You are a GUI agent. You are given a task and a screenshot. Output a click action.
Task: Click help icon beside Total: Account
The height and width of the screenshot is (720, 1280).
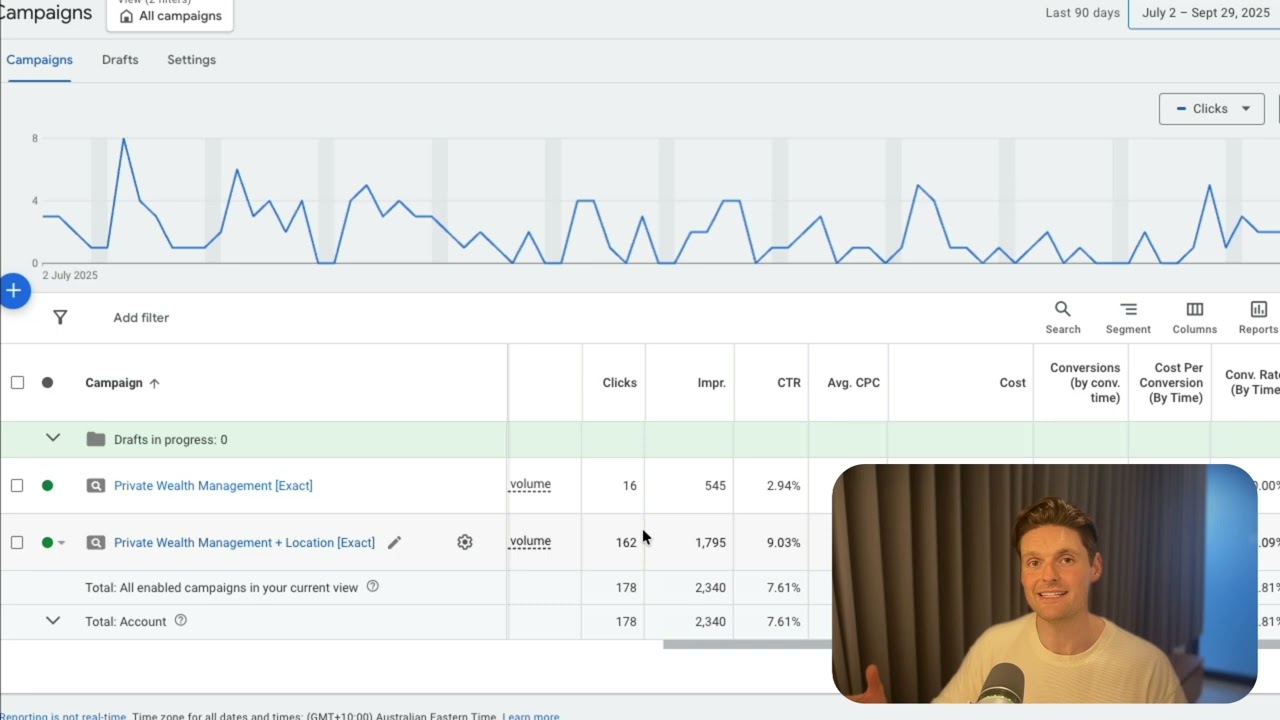(x=181, y=620)
